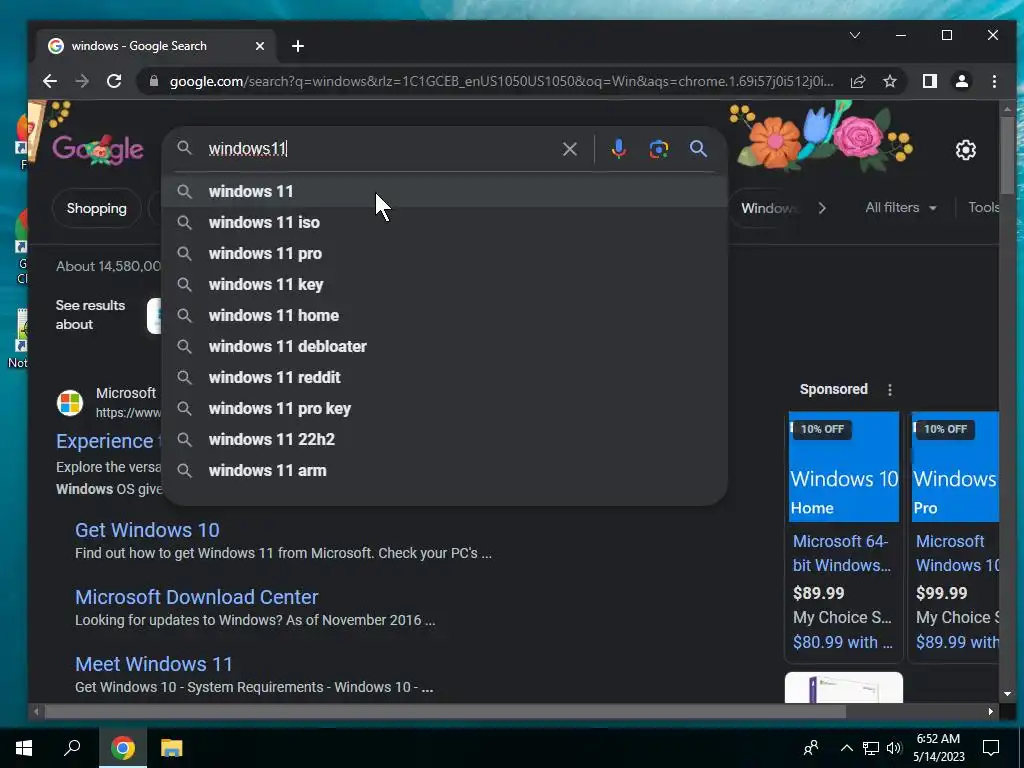Select suggestion 'windows 11'

click(x=444, y=191)
